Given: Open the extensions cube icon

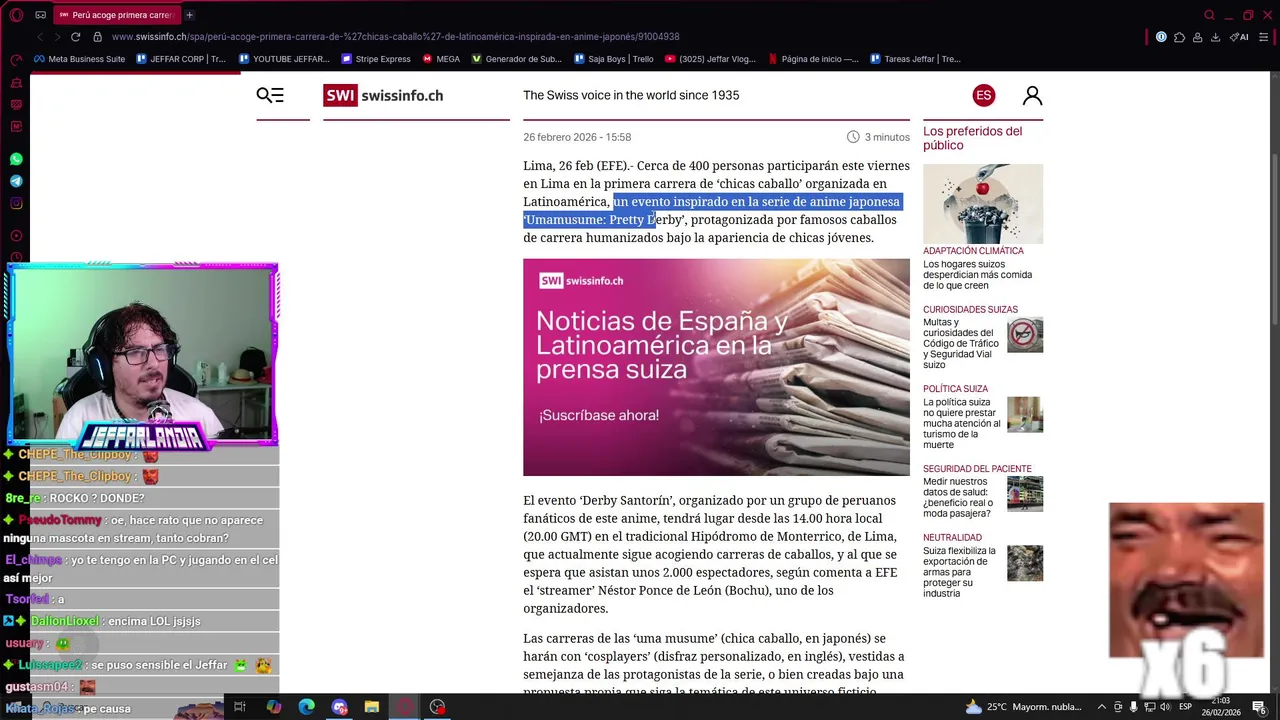Looking at the screenshot, I should click(x=1179, y=37).
